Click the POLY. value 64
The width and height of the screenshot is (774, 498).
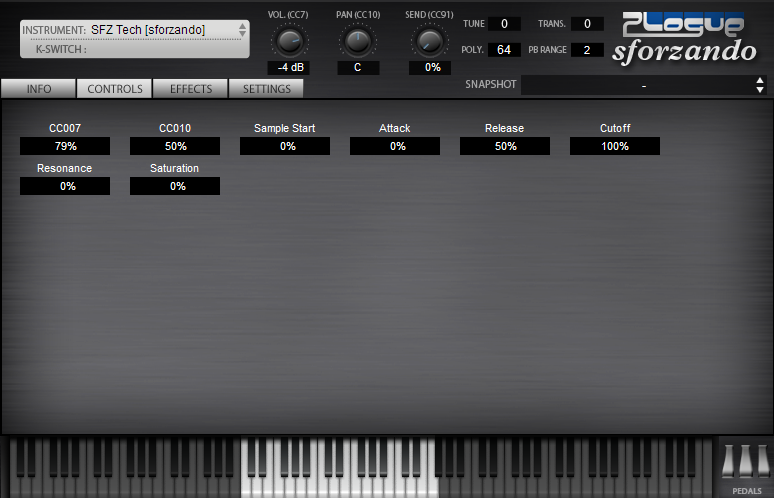pos(504,50)
